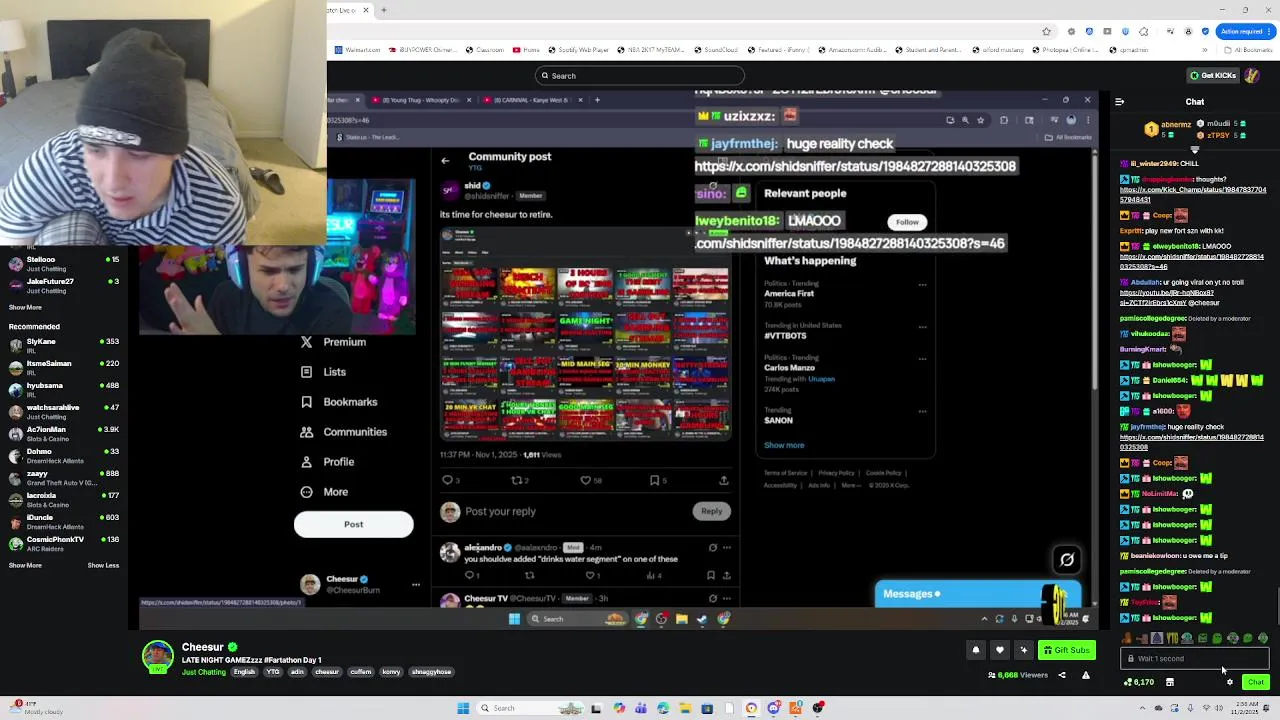
Task: Open Lists in the X sidebar
Action: (x=324, y=372)
